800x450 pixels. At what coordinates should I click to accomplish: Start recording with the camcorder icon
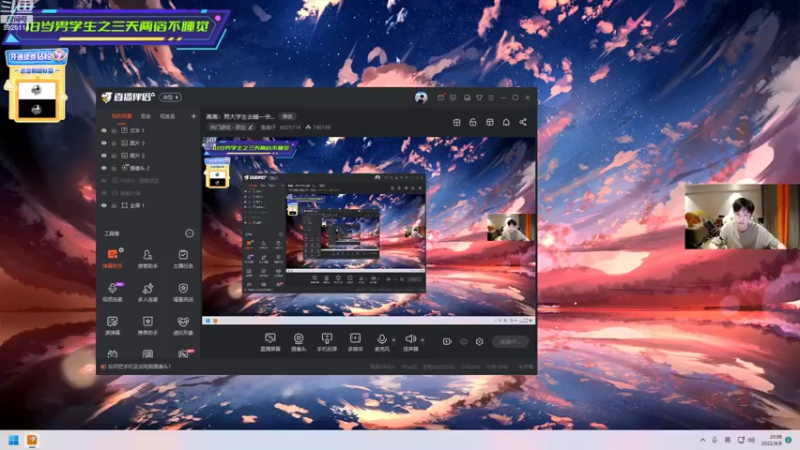447,341
